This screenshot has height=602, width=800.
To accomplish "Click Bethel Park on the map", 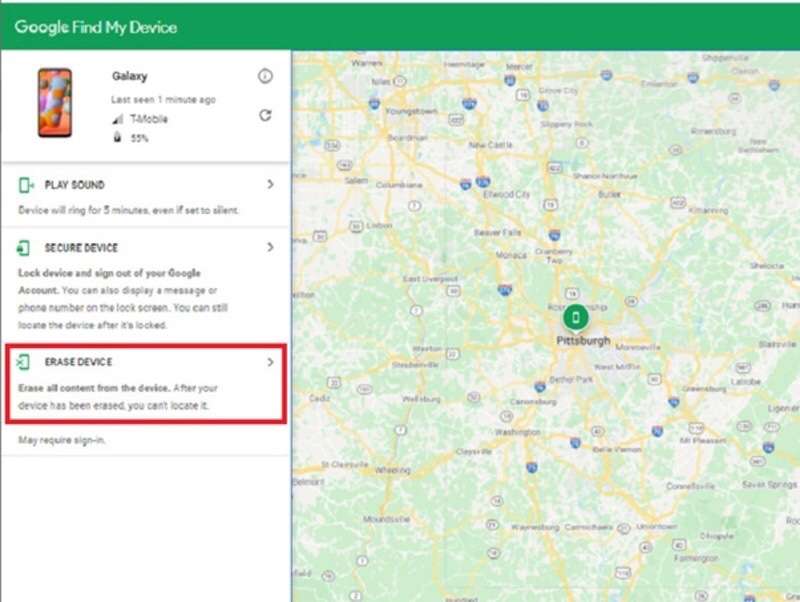I will coord(570,380).
